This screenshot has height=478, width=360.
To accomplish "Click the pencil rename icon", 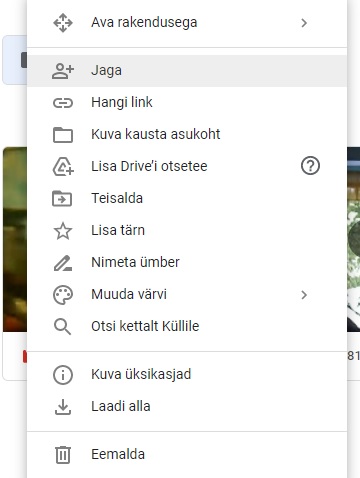I will pos(63,263).
